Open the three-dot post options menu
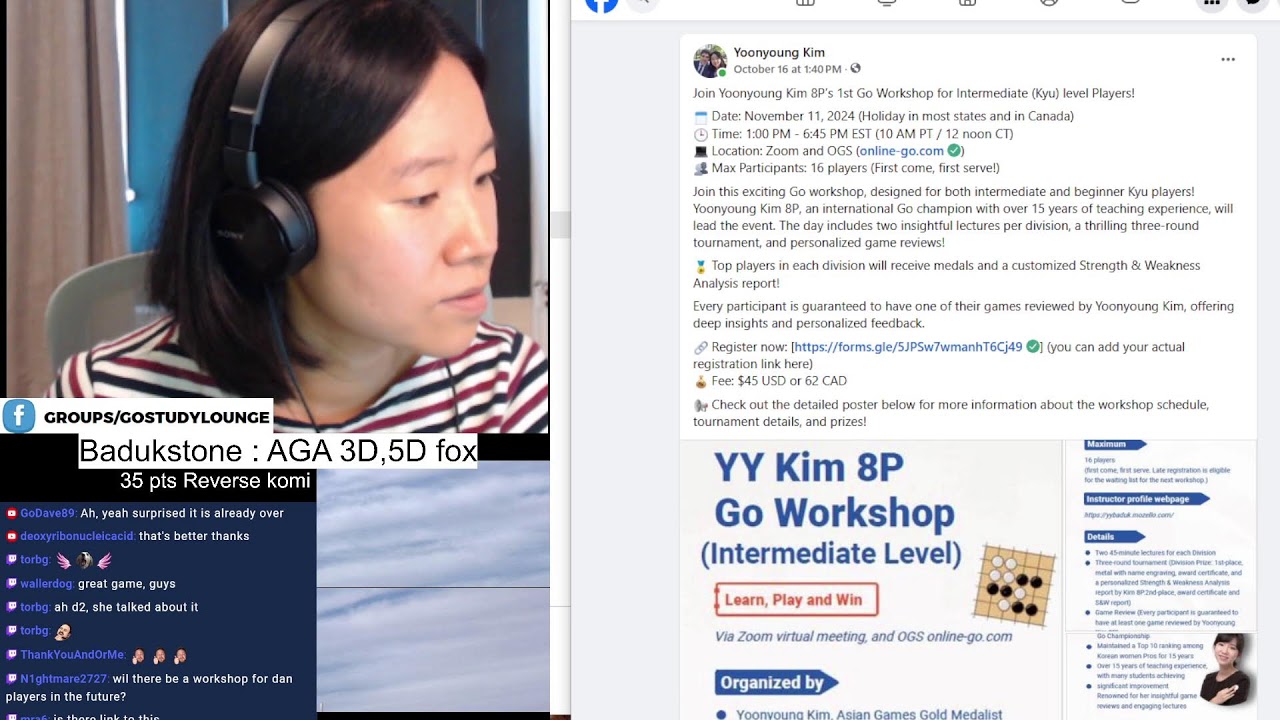 (1228, 60)
